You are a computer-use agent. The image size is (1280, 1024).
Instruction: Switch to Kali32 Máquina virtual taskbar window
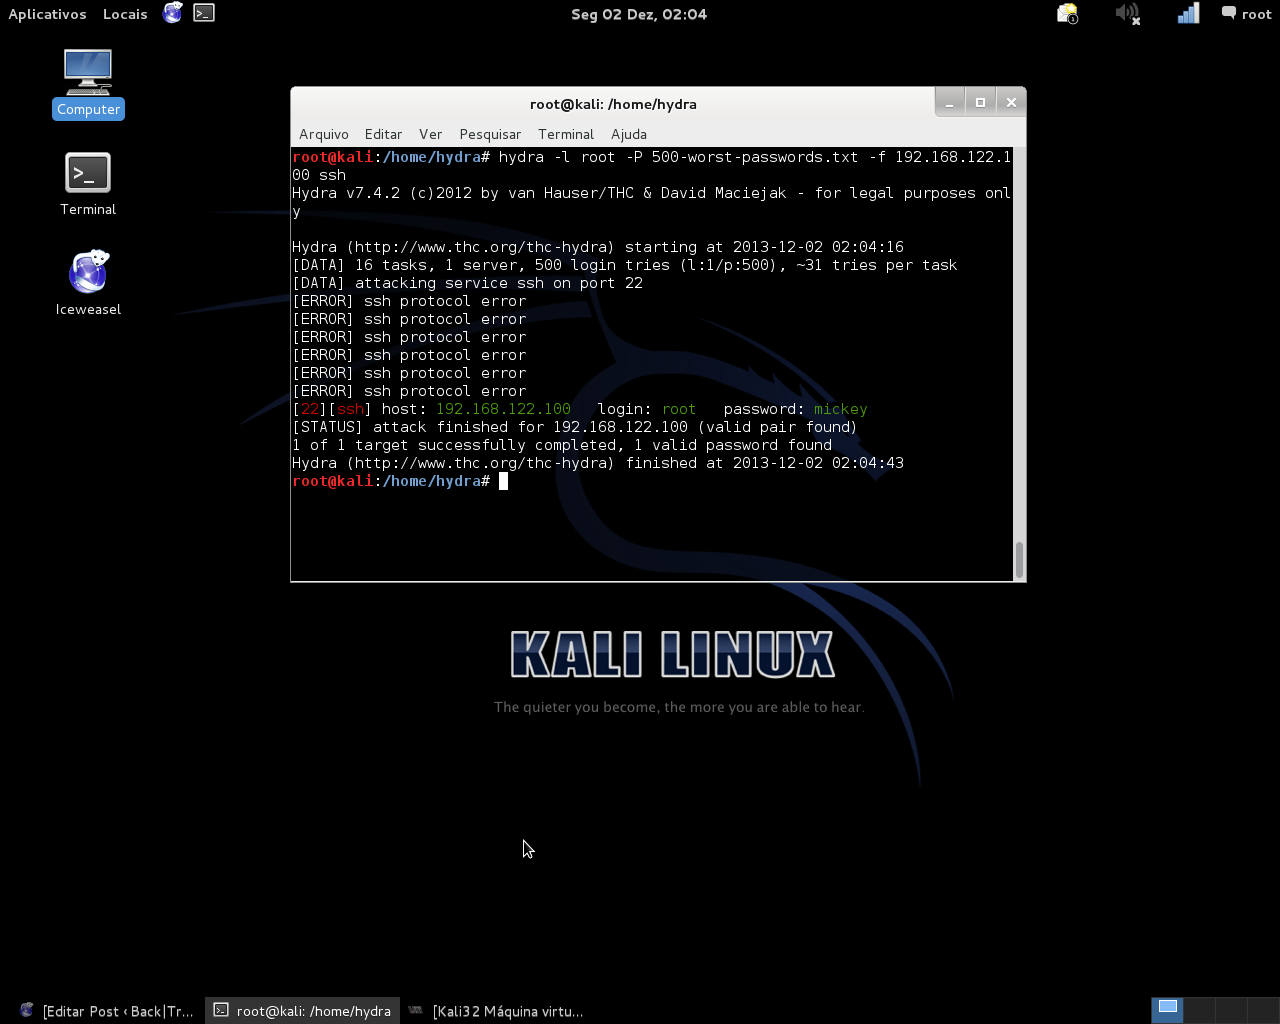(497, 1011)
